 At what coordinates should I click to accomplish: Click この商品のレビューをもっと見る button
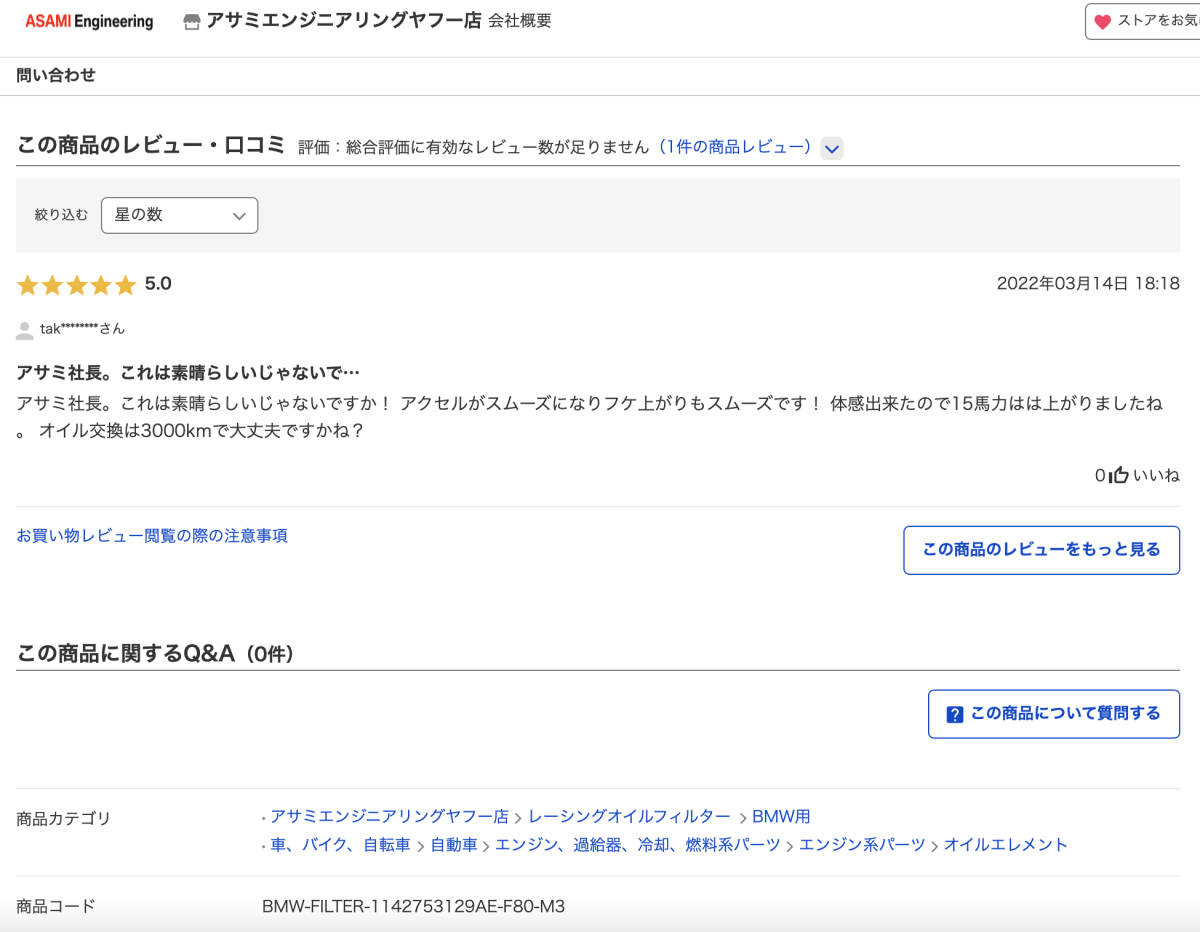tap(1041, 550)
